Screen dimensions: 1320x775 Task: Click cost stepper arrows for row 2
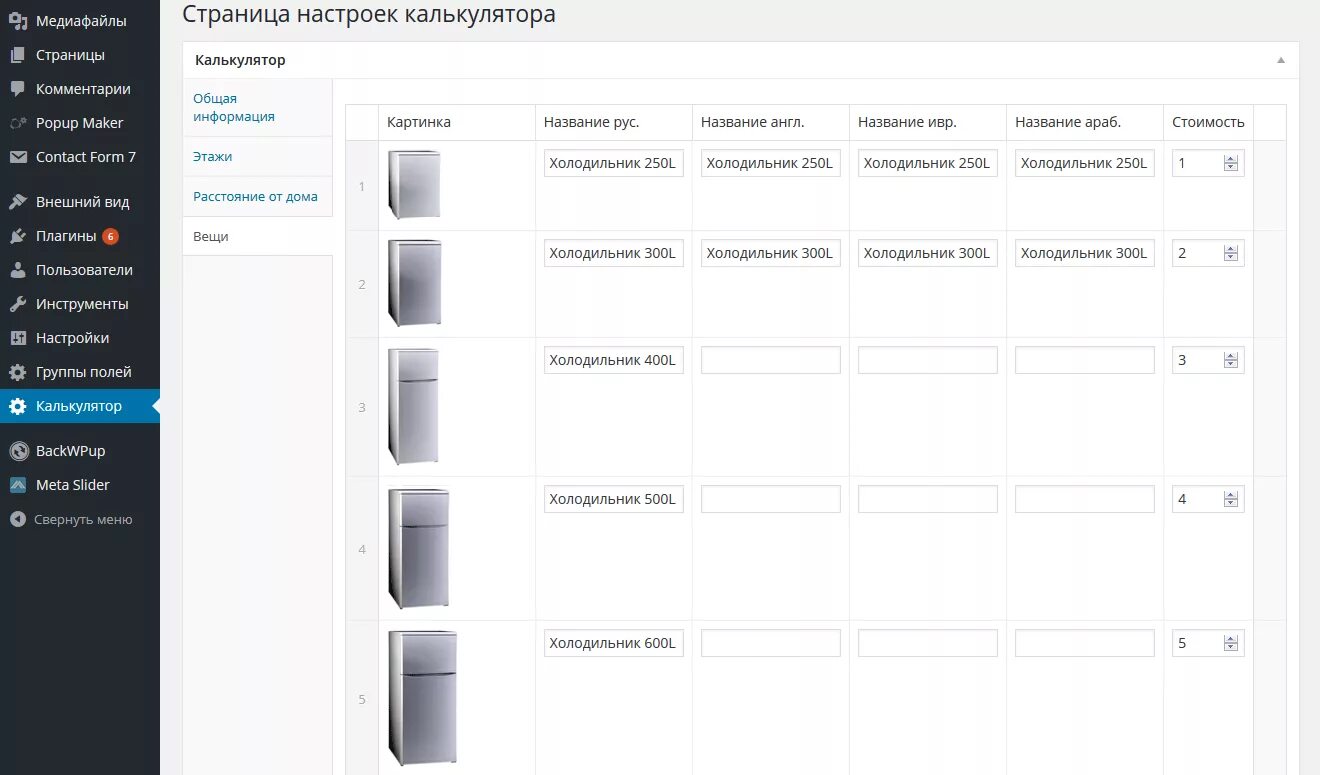point(1231,253)
